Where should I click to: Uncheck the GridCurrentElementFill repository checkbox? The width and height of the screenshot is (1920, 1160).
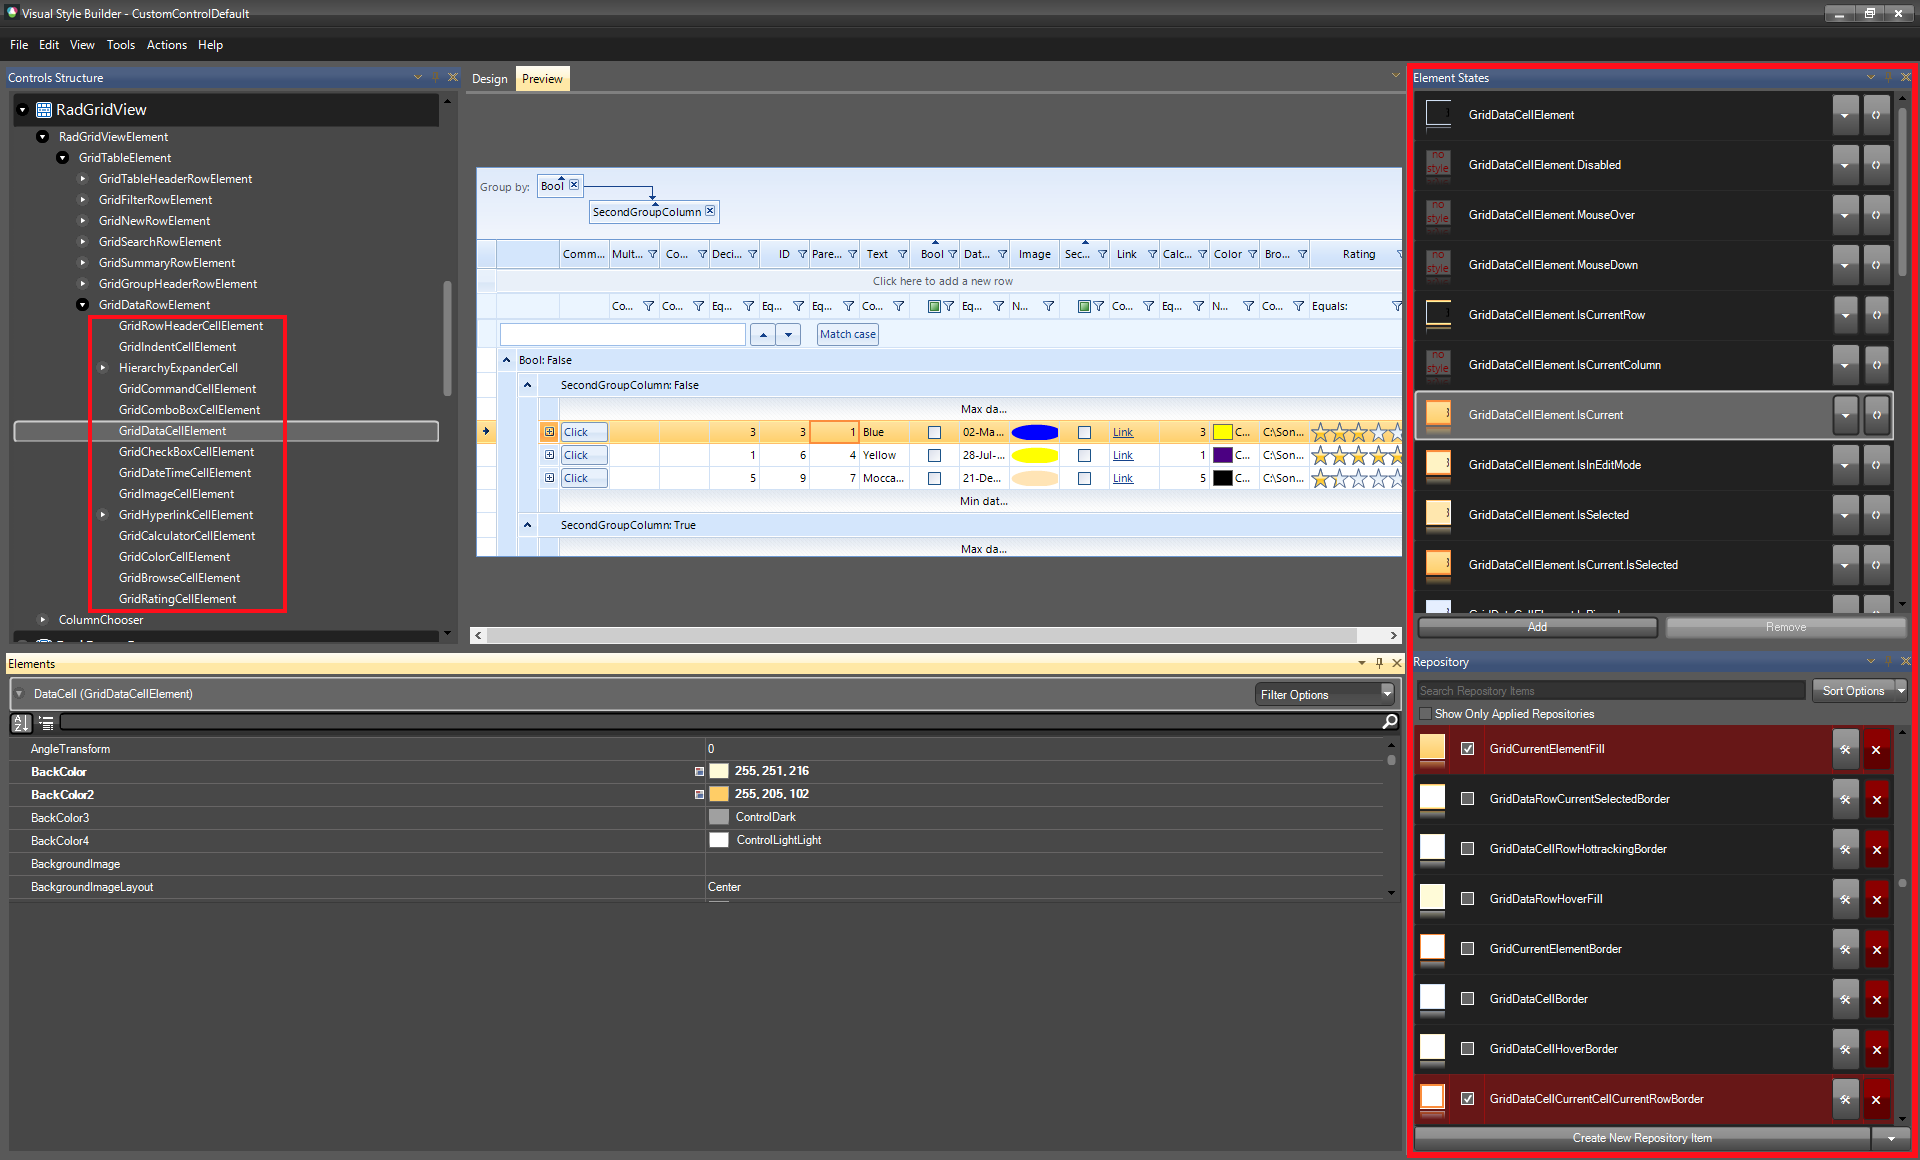tap(1467, 749)
